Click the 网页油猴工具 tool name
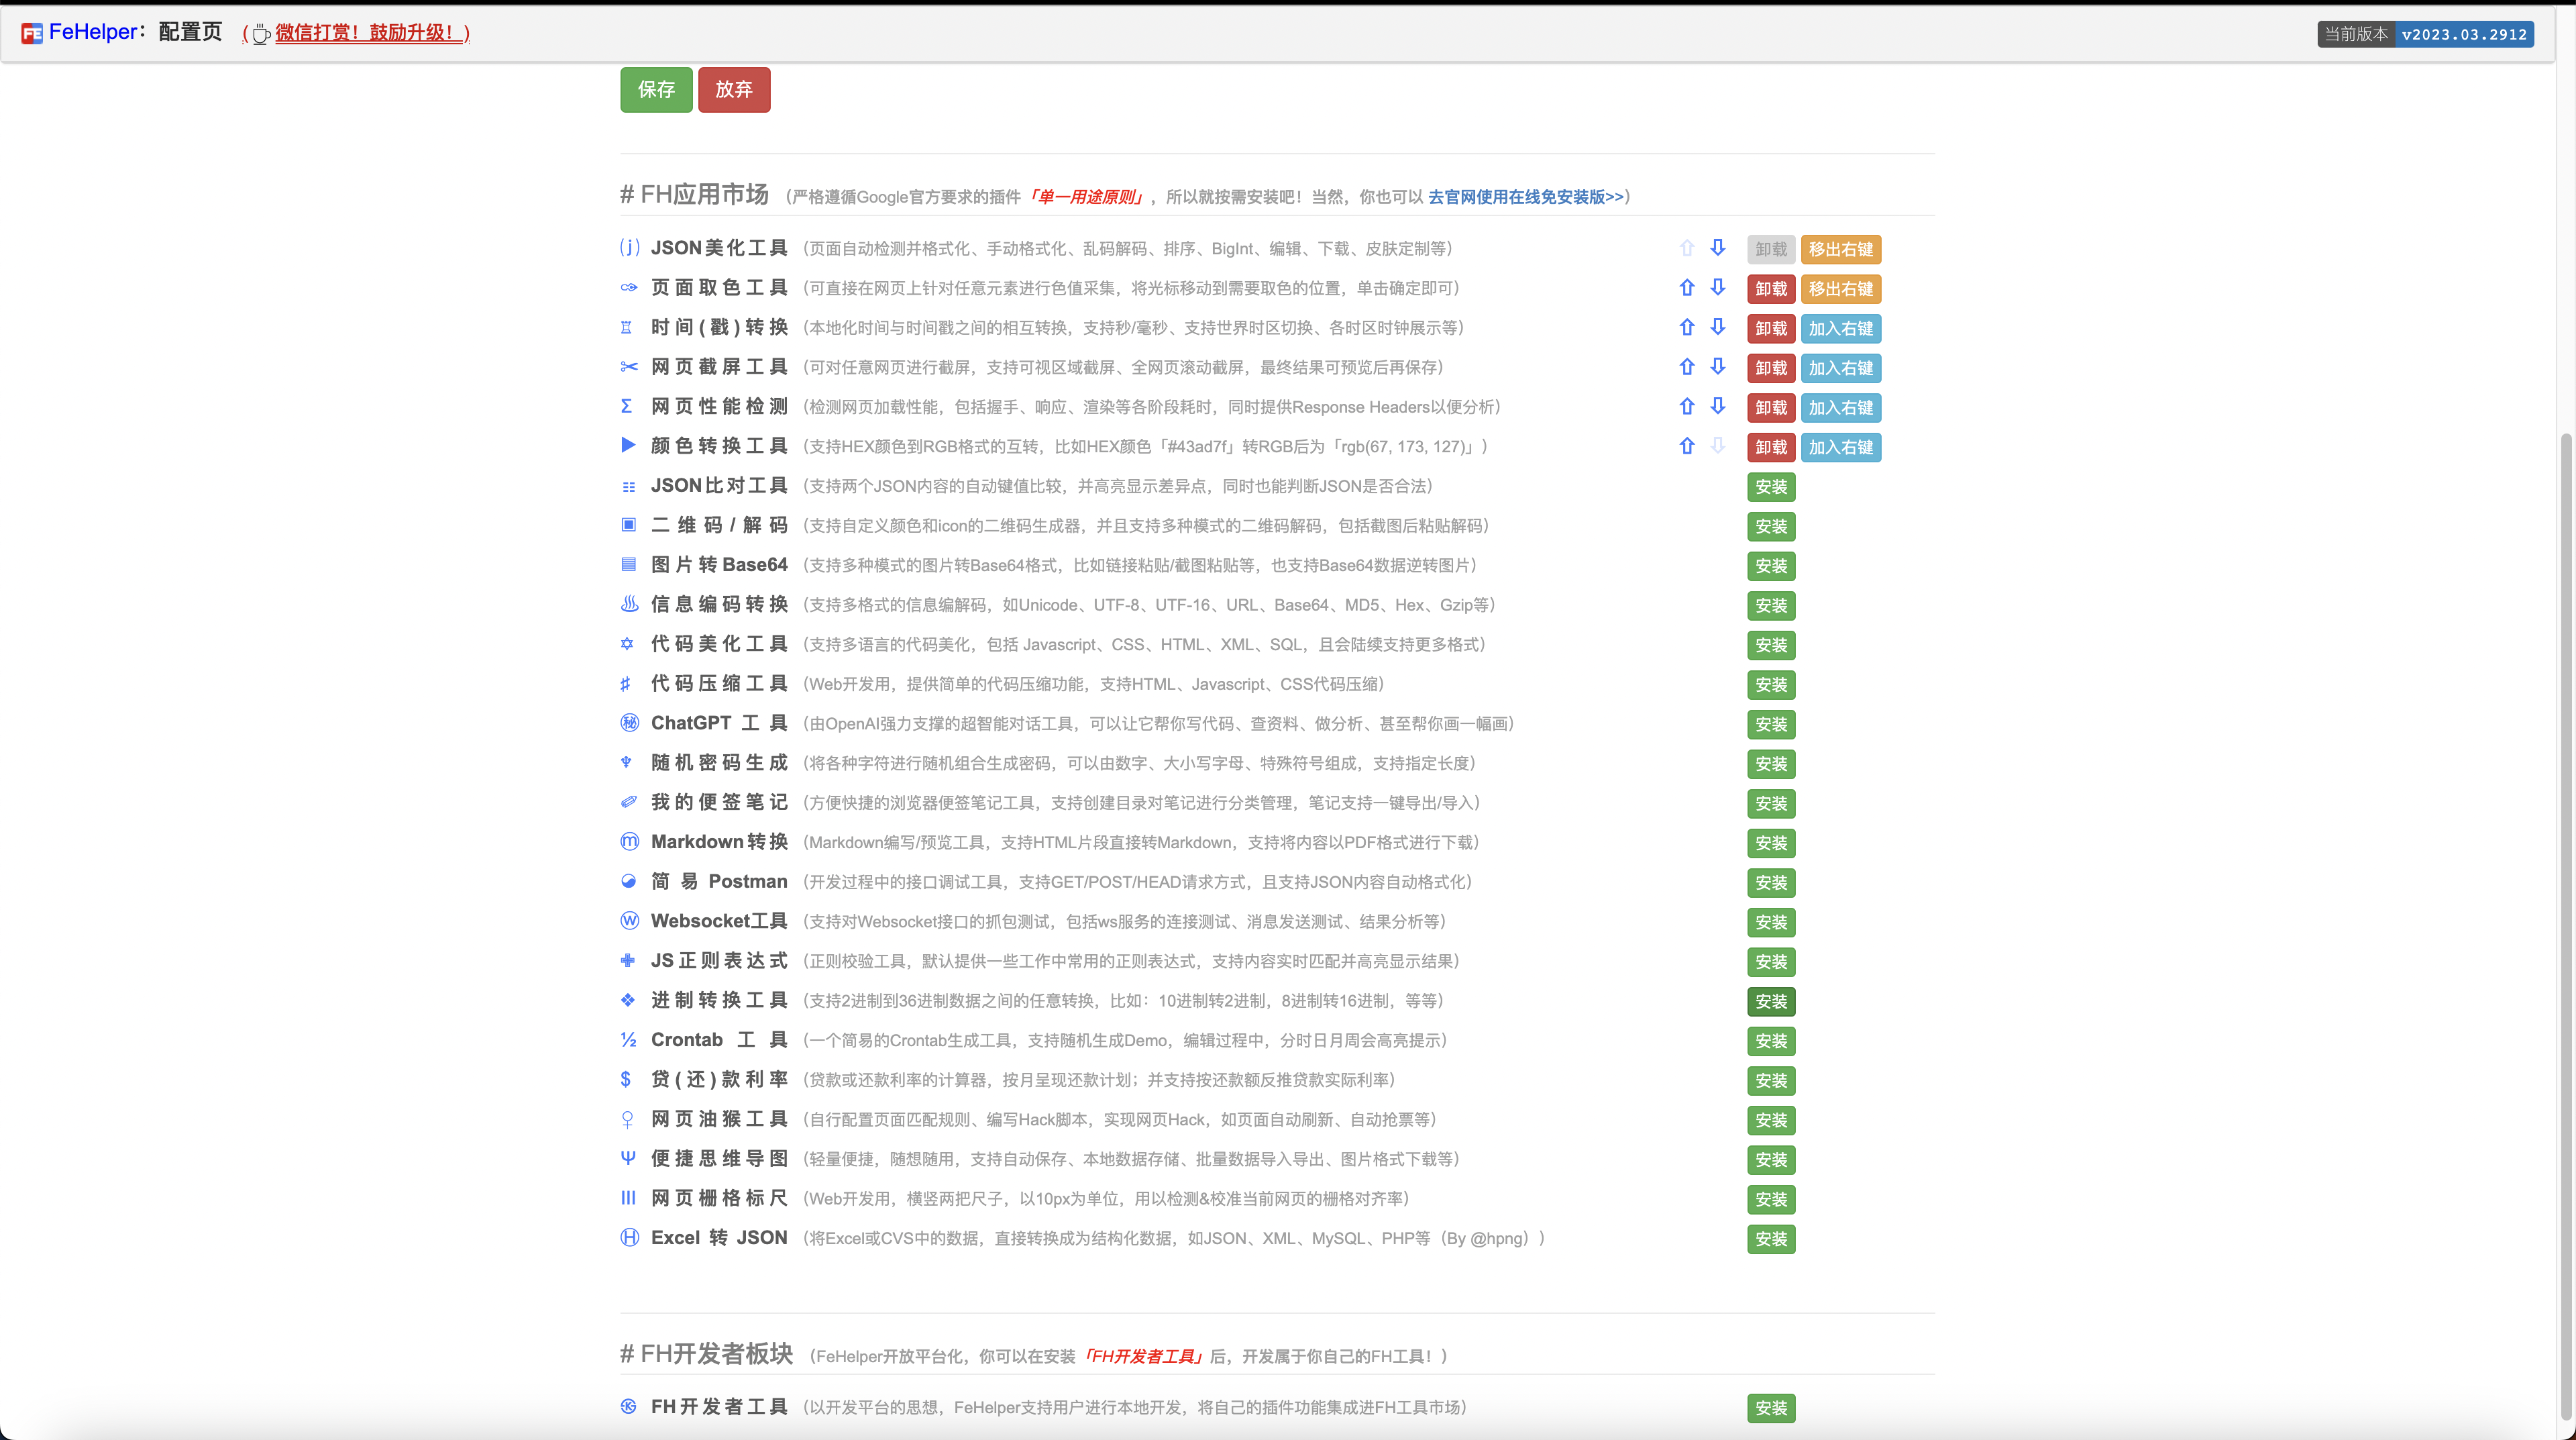This screenshot has width=2576, height=1440. [719, 1119]
